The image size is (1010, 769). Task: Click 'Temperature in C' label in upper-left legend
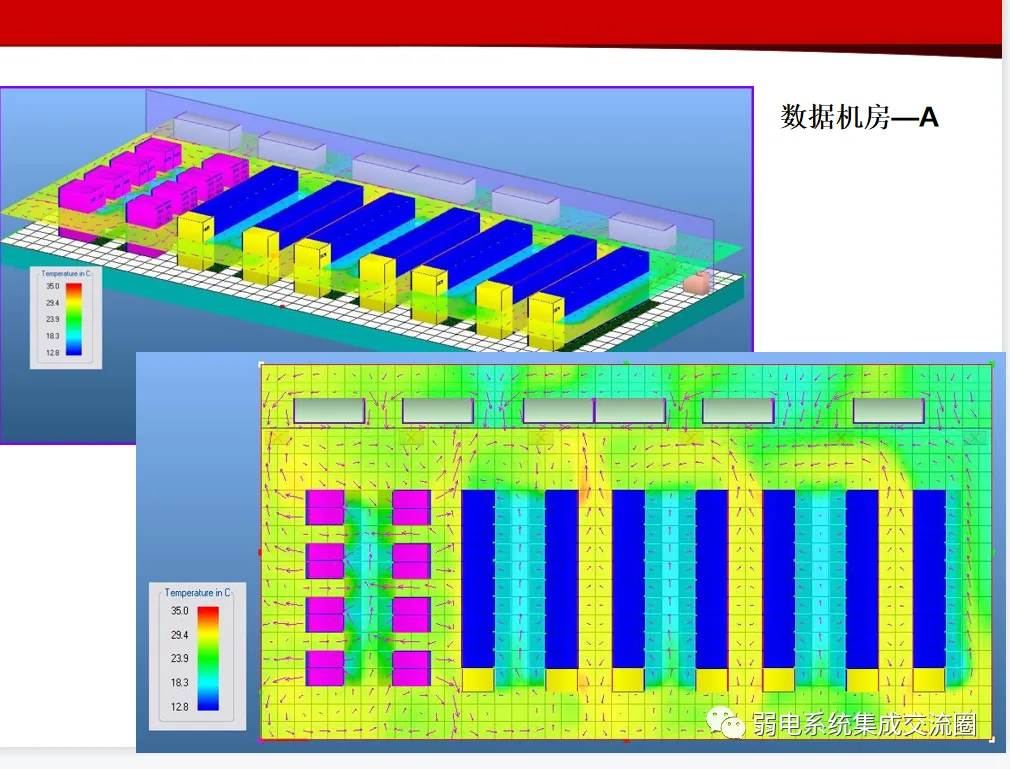coord(66,274)
